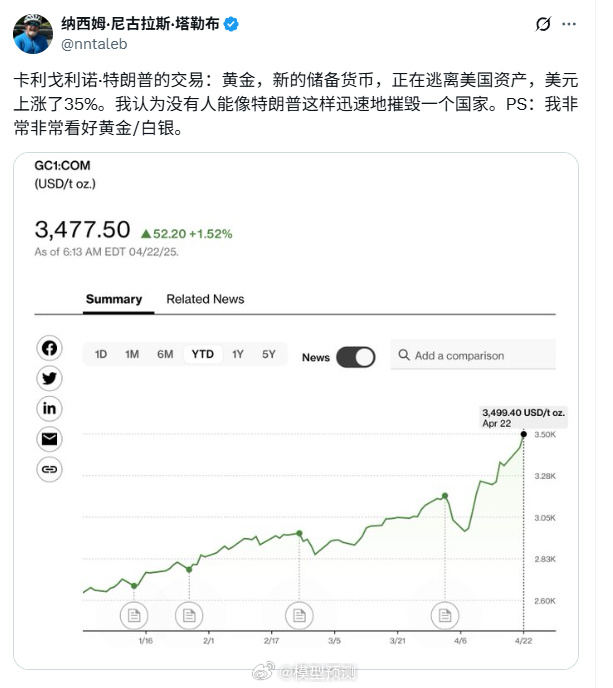This screenshot has height=688, width=613.
Task: Open the Summary tab
Action: [x=113, y=299]
